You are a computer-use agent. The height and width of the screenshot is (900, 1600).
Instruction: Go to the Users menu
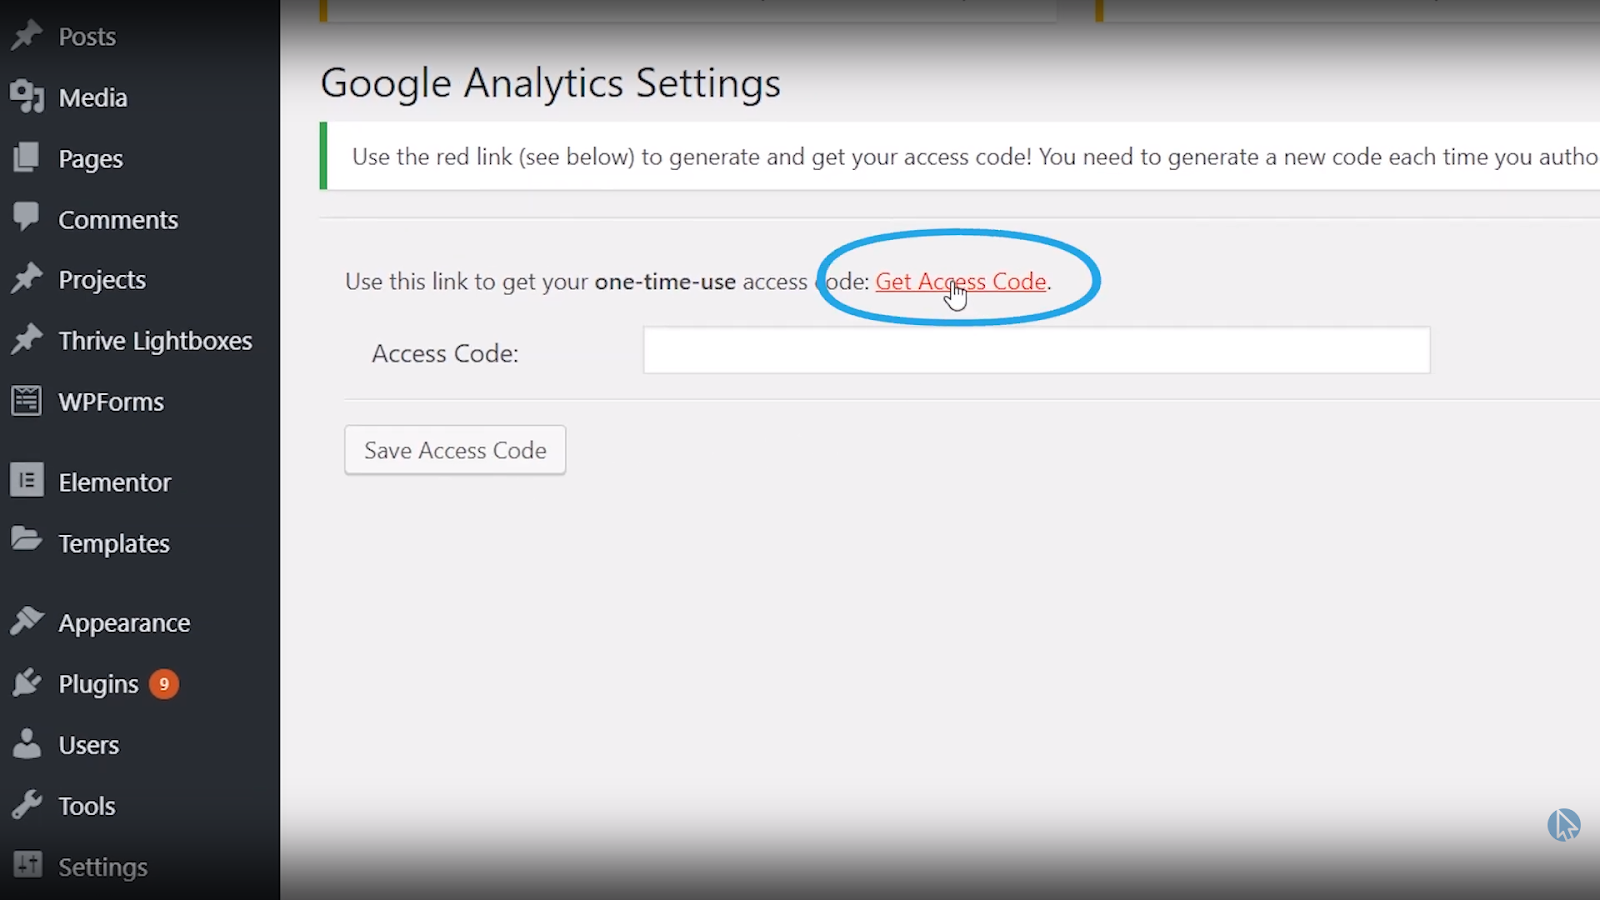[x=89, y=745]
